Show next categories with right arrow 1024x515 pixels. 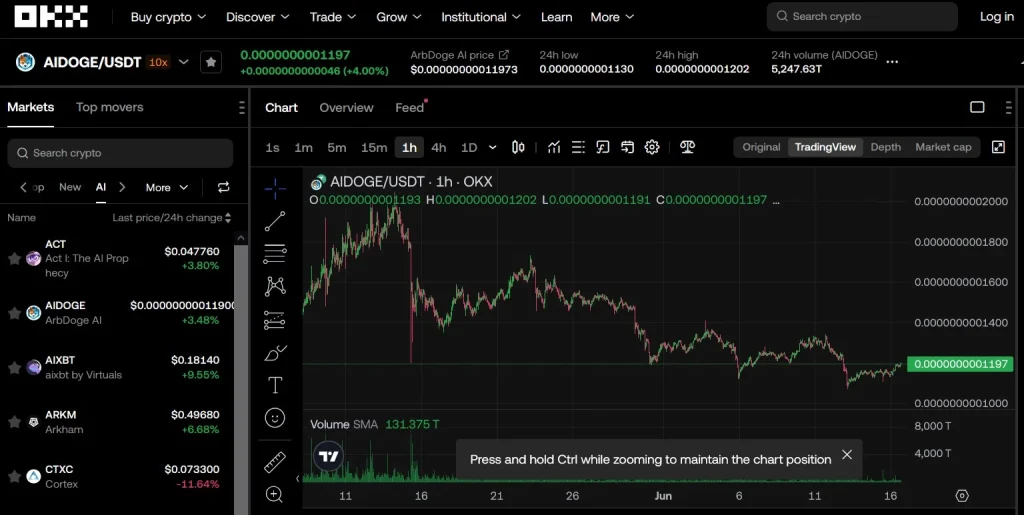click(x=122, y=187)
